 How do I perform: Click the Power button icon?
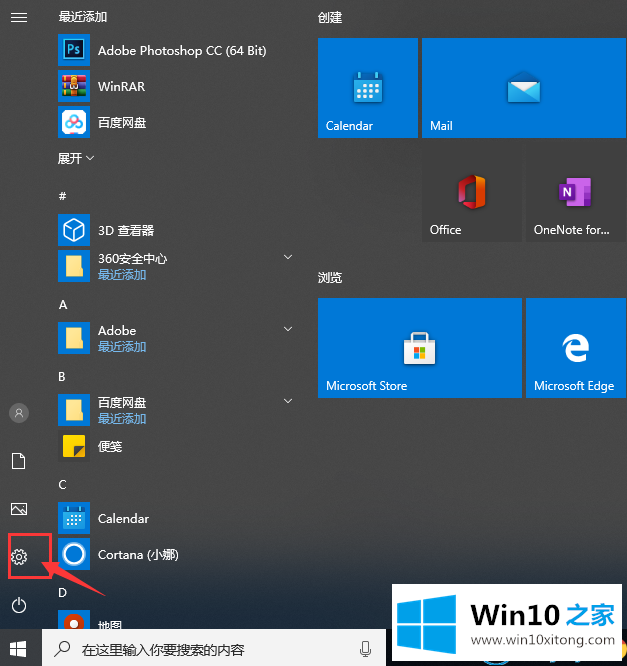19,605
